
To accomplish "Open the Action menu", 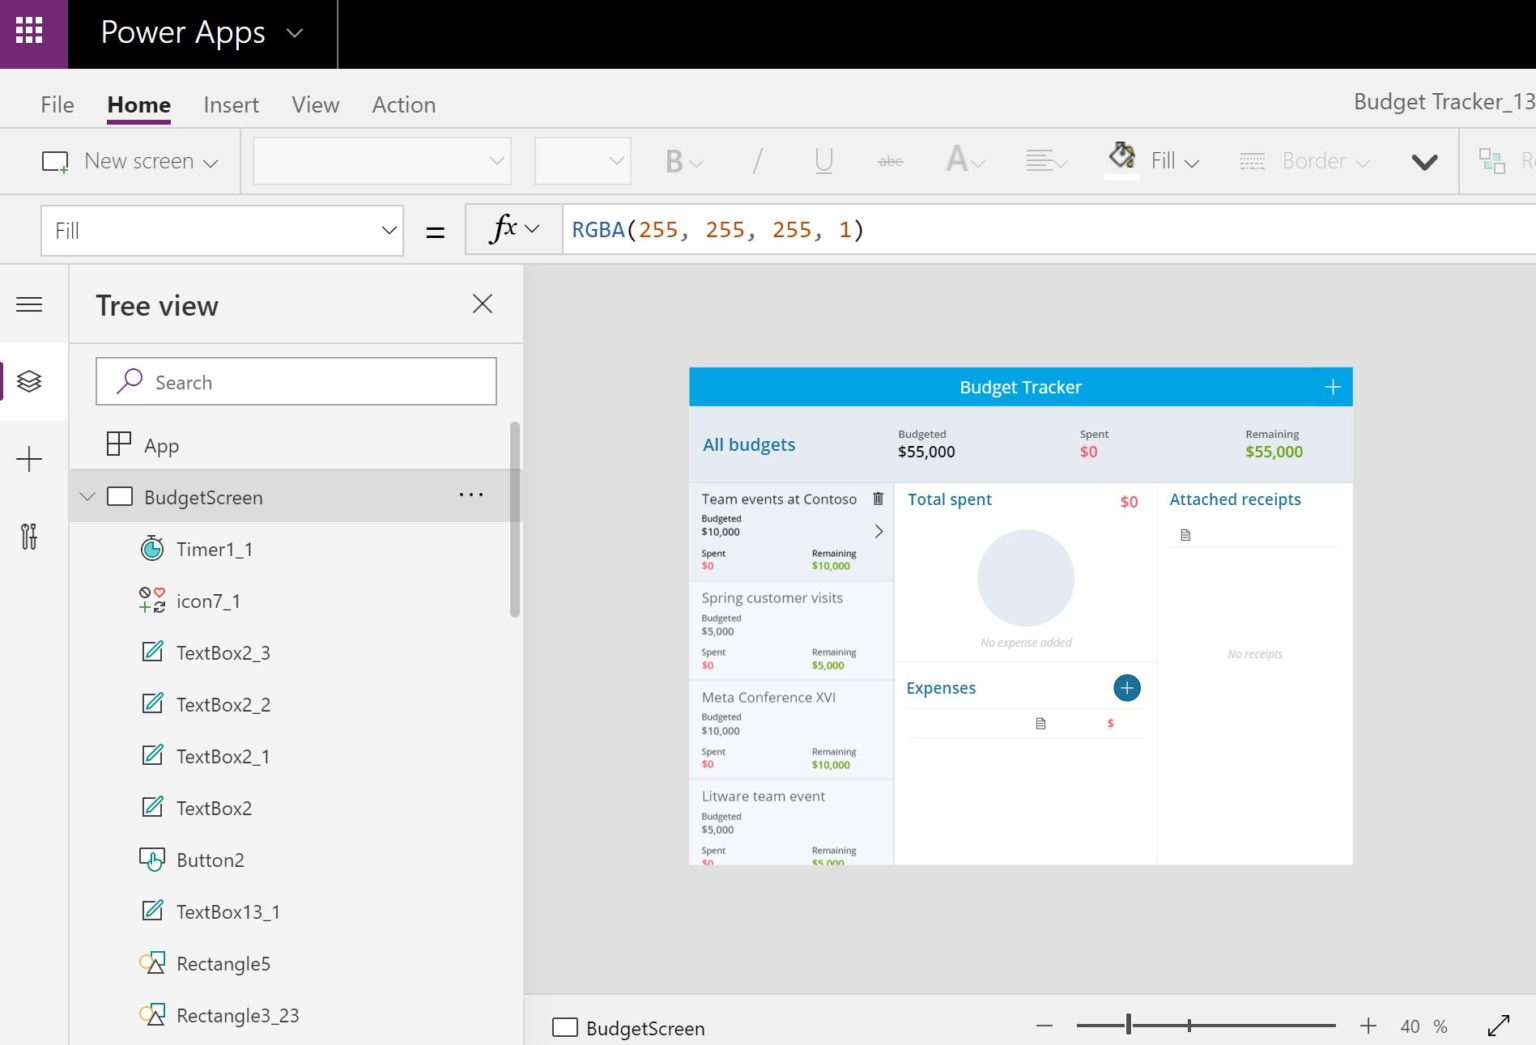I will pos(403,104).
